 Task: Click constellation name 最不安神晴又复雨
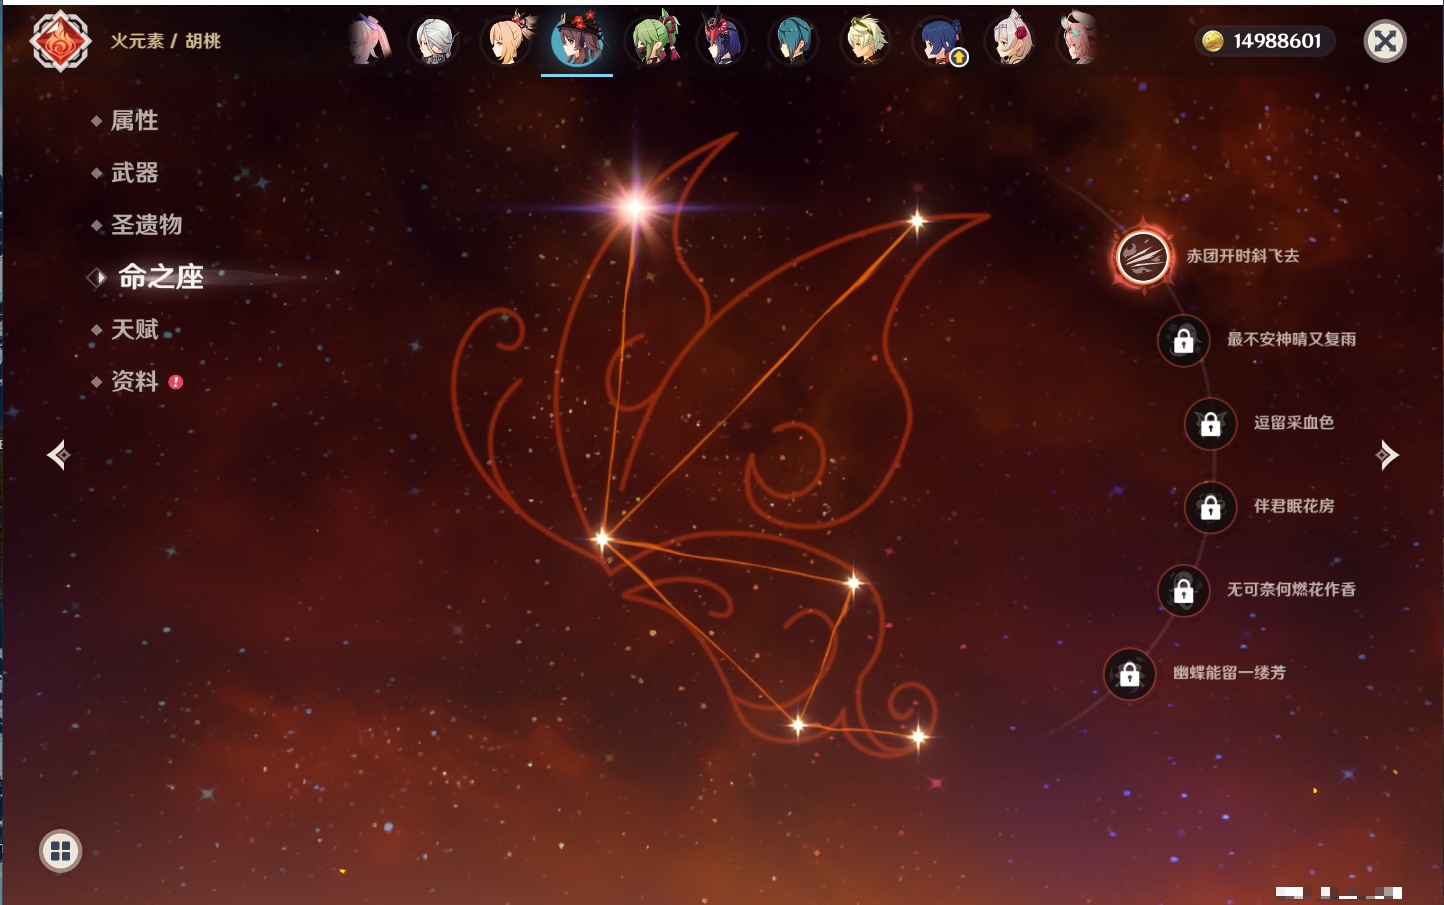(x=1291, y=339)
